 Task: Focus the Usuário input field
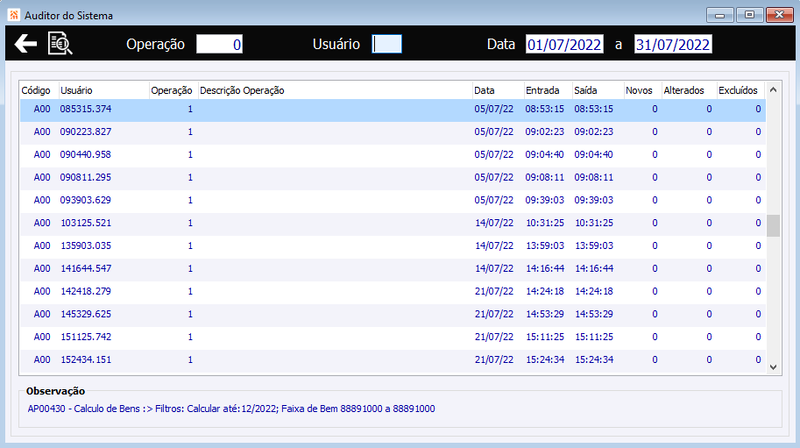click(387, 44)
